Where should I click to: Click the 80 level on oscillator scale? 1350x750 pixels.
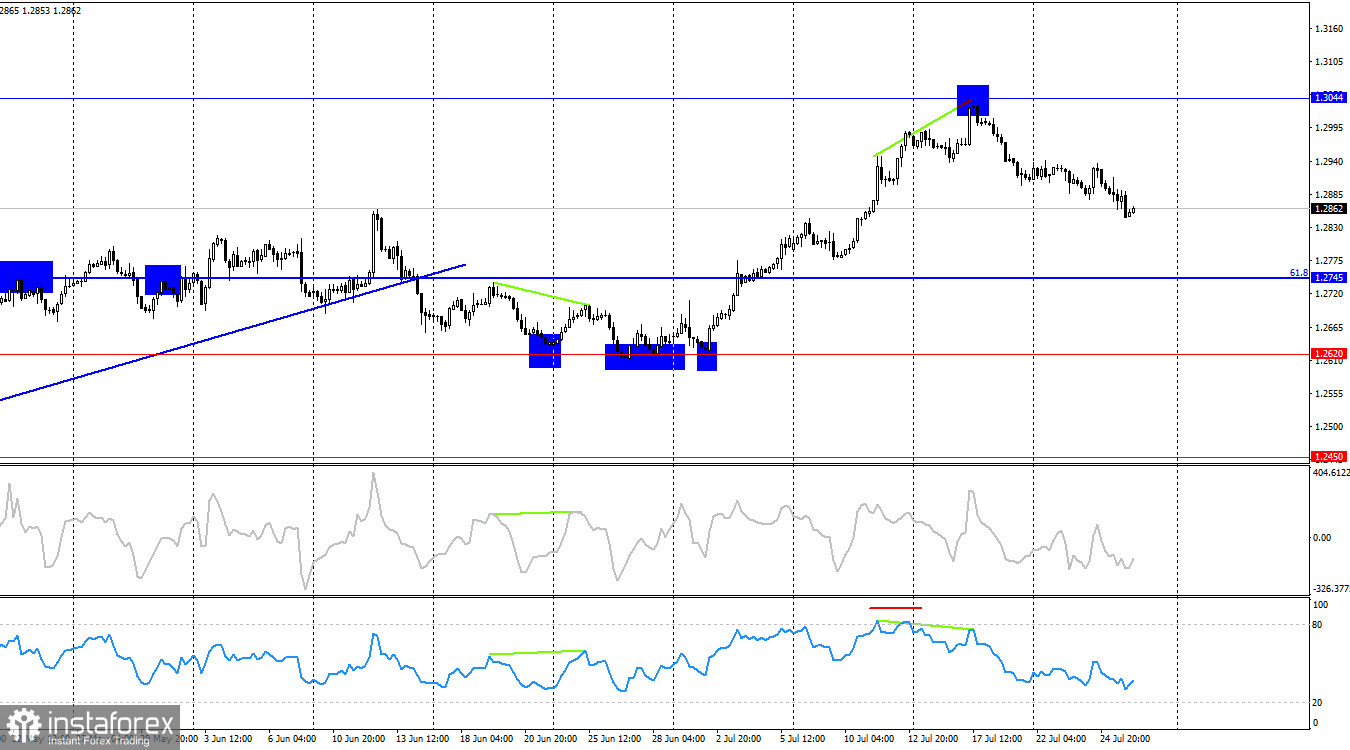pyautogui.click(x=1319, y=625)
